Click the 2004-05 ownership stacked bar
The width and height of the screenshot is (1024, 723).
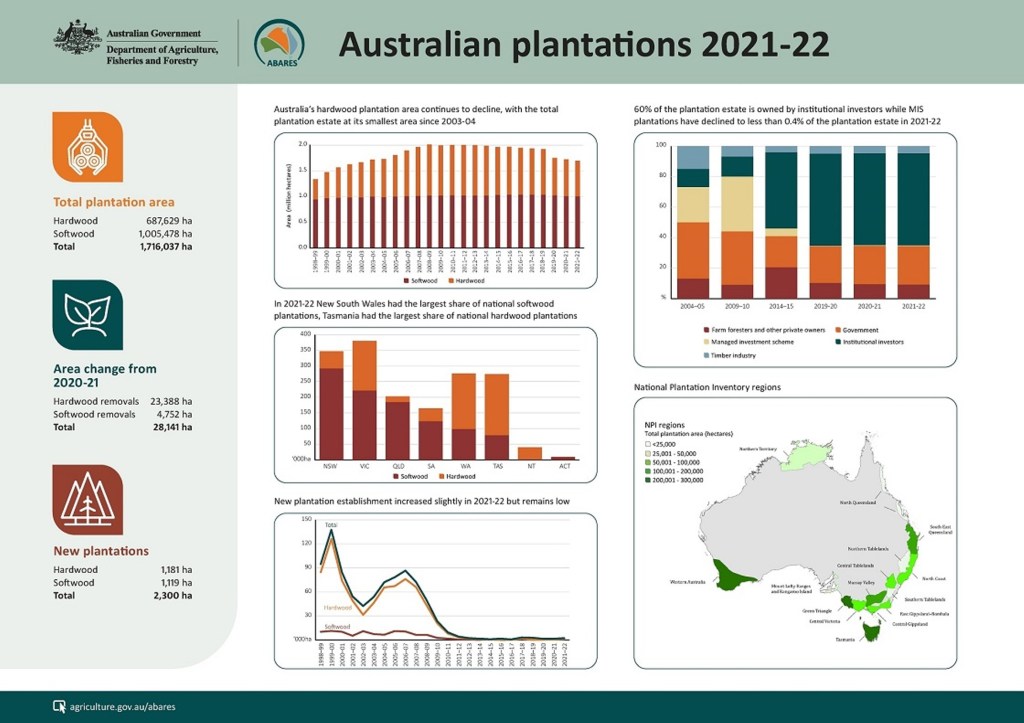tap(692, 222)
